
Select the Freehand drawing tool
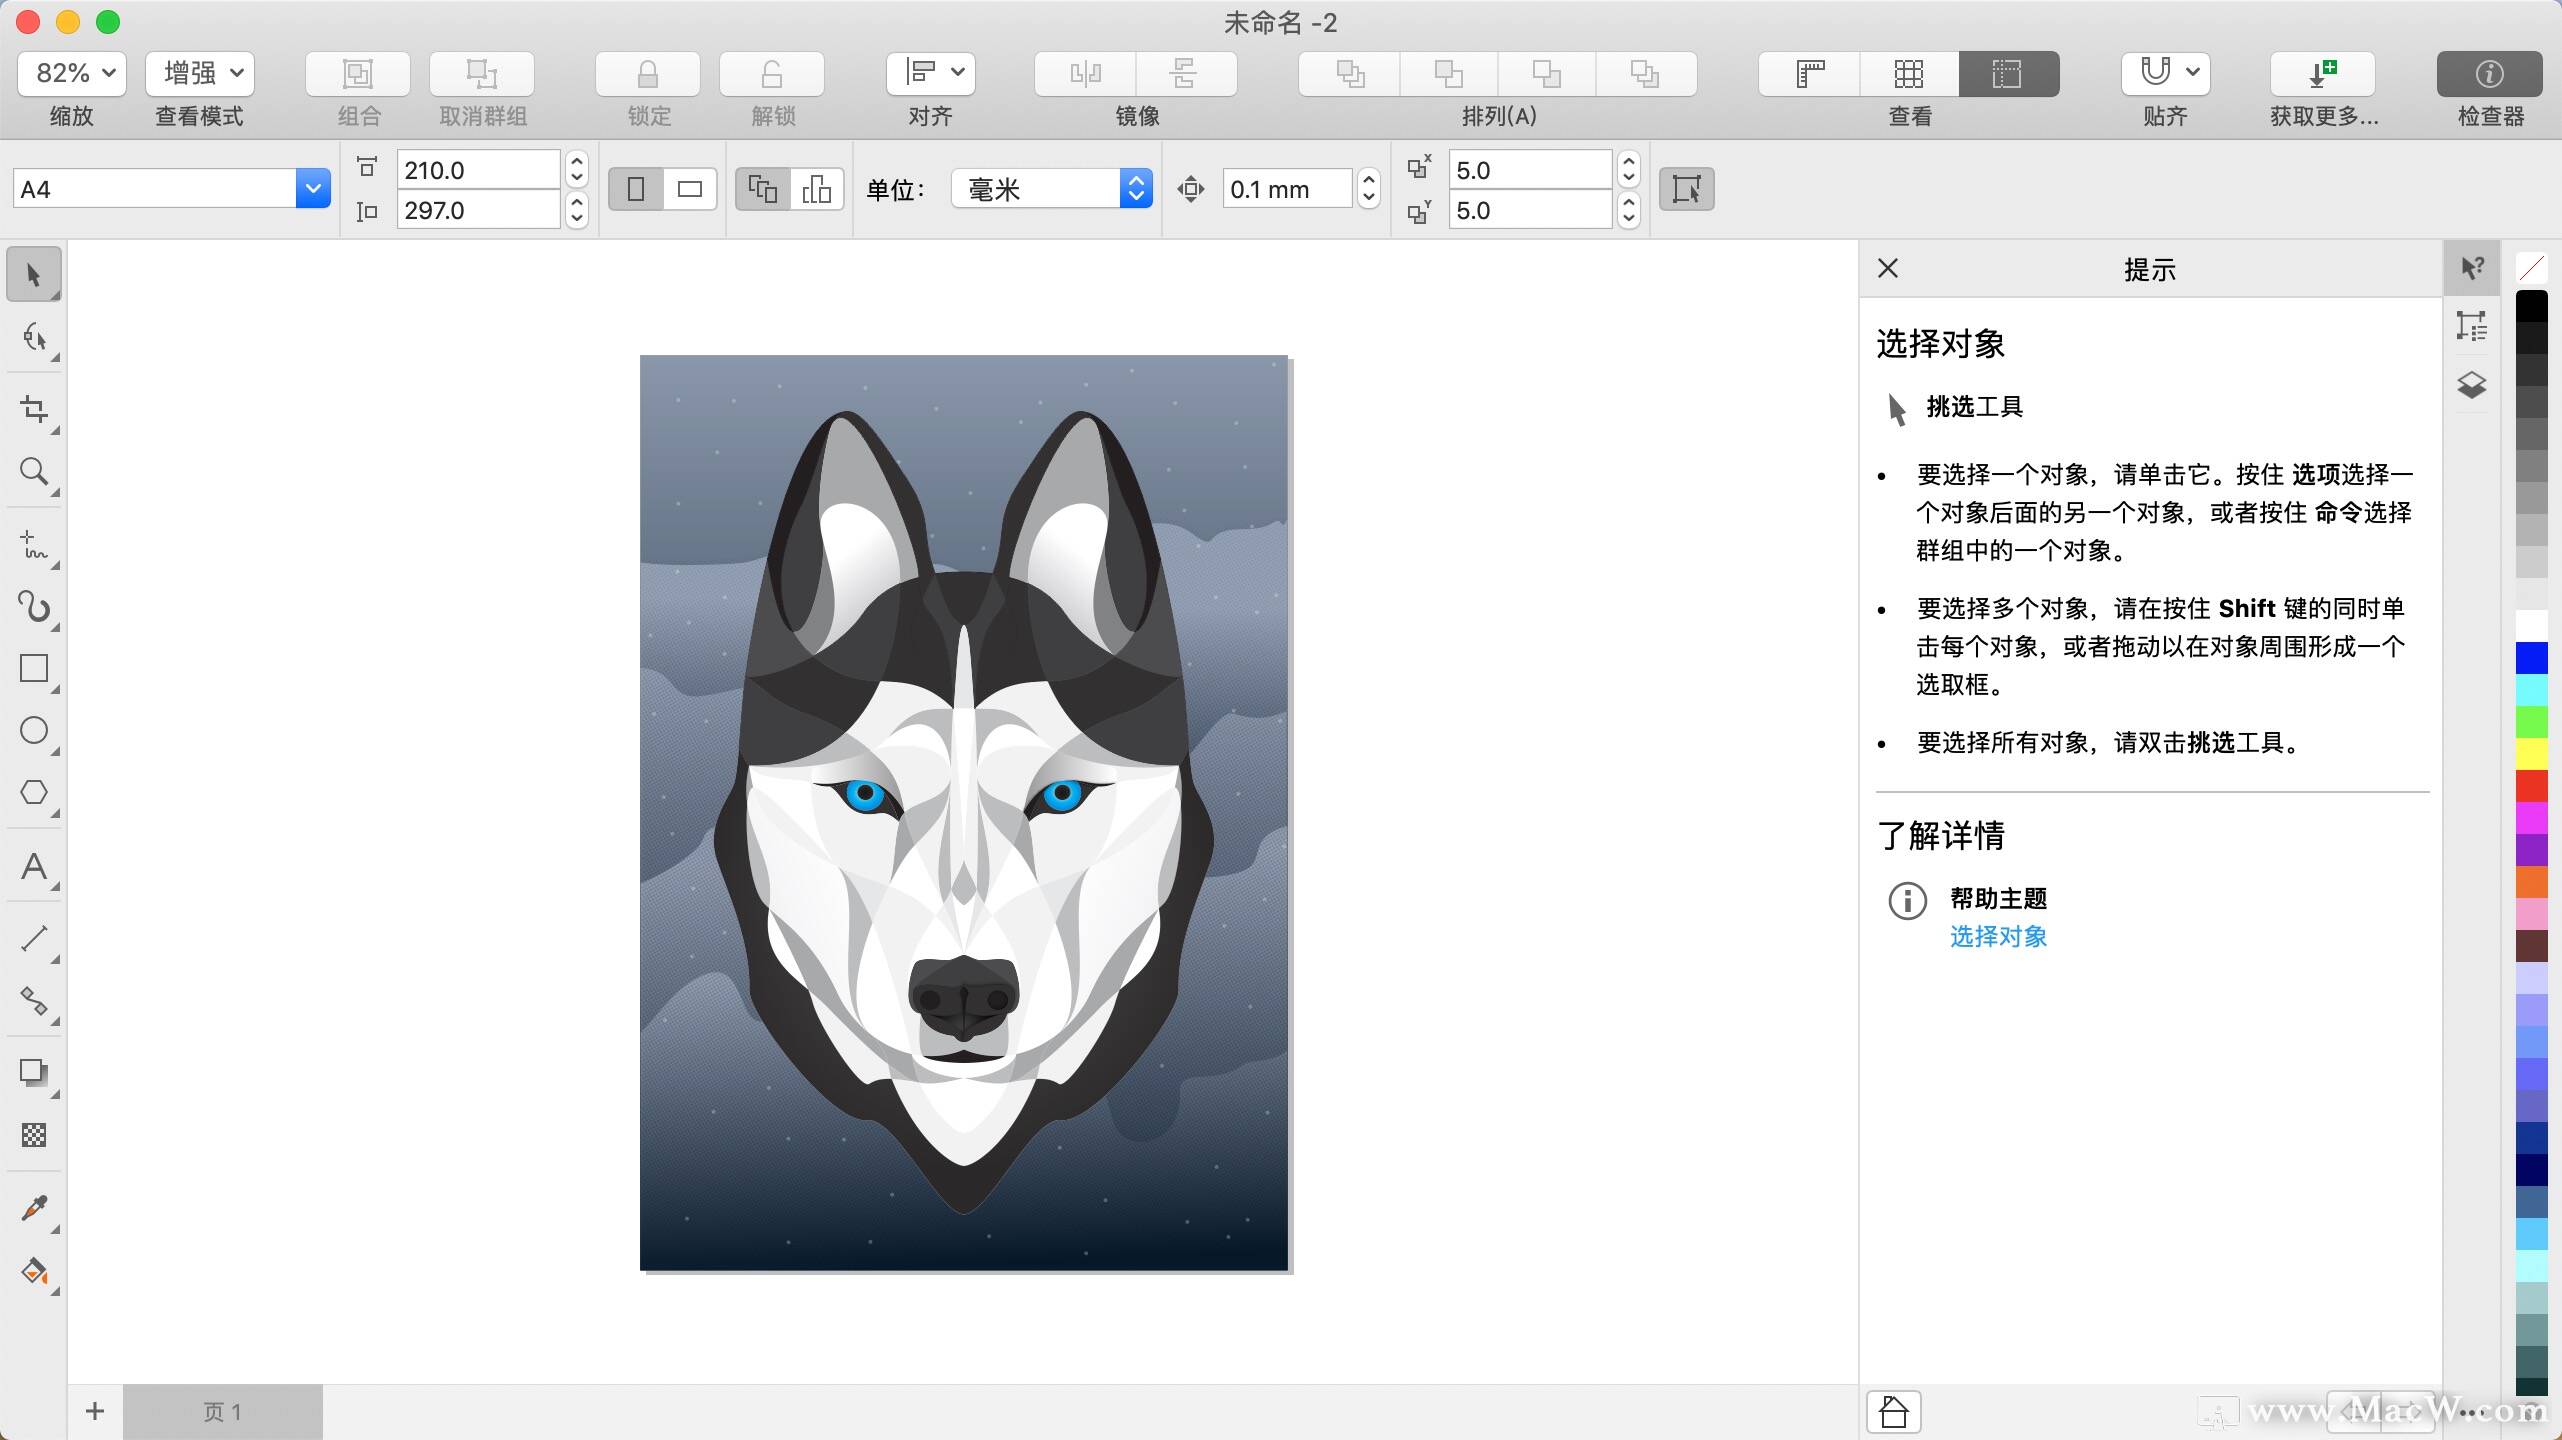34,545
